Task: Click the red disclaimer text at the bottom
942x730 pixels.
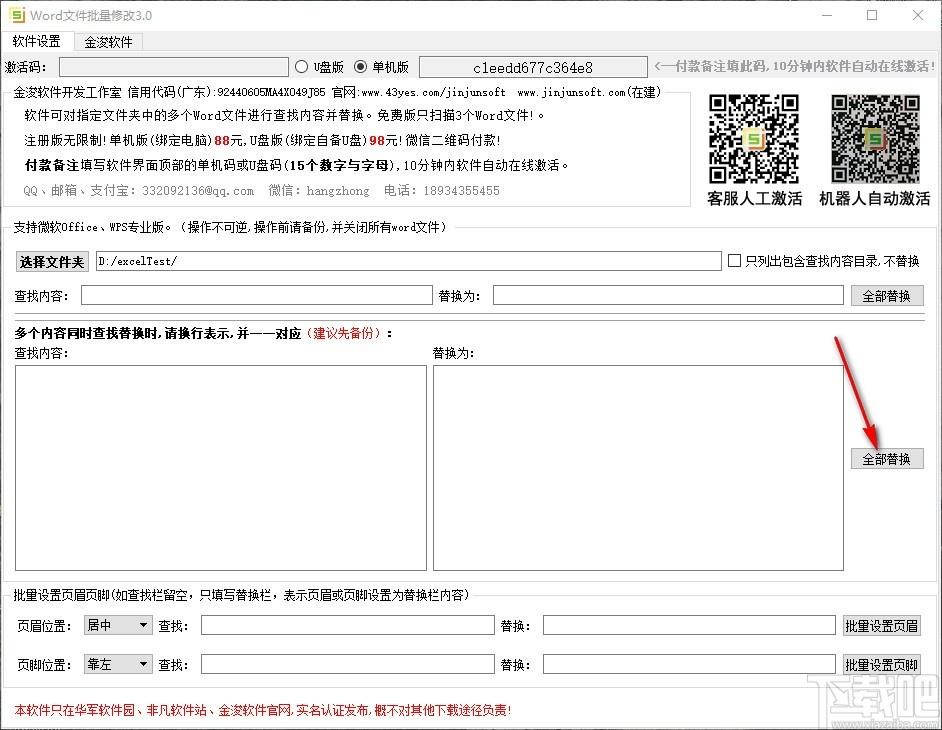Action: (x=263, y=710)
